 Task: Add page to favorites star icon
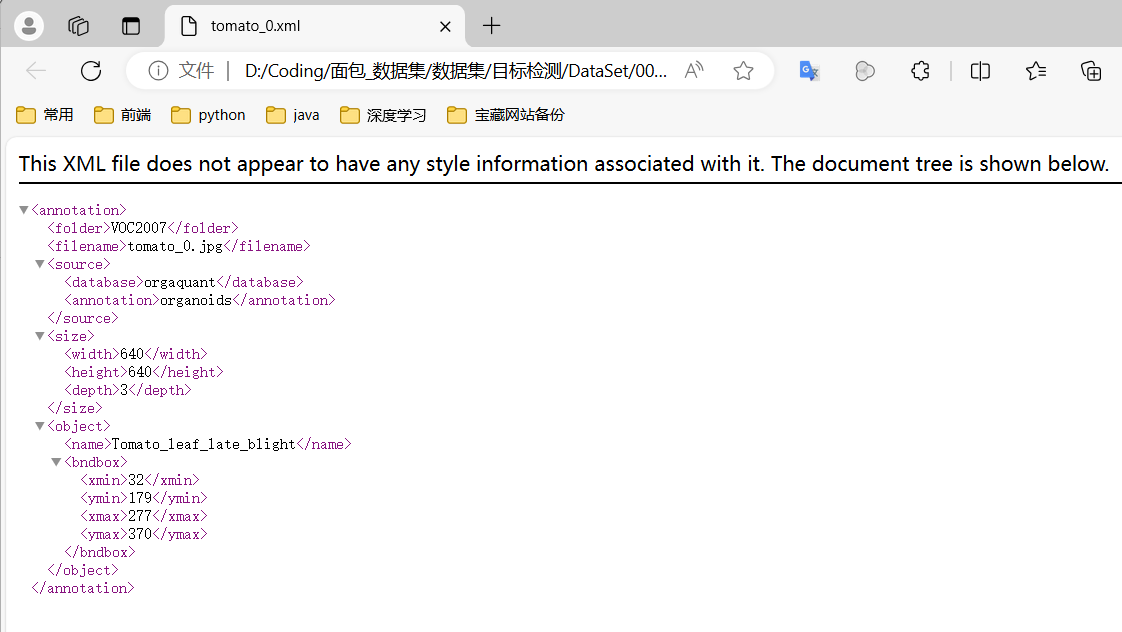(x=743, y=71)
